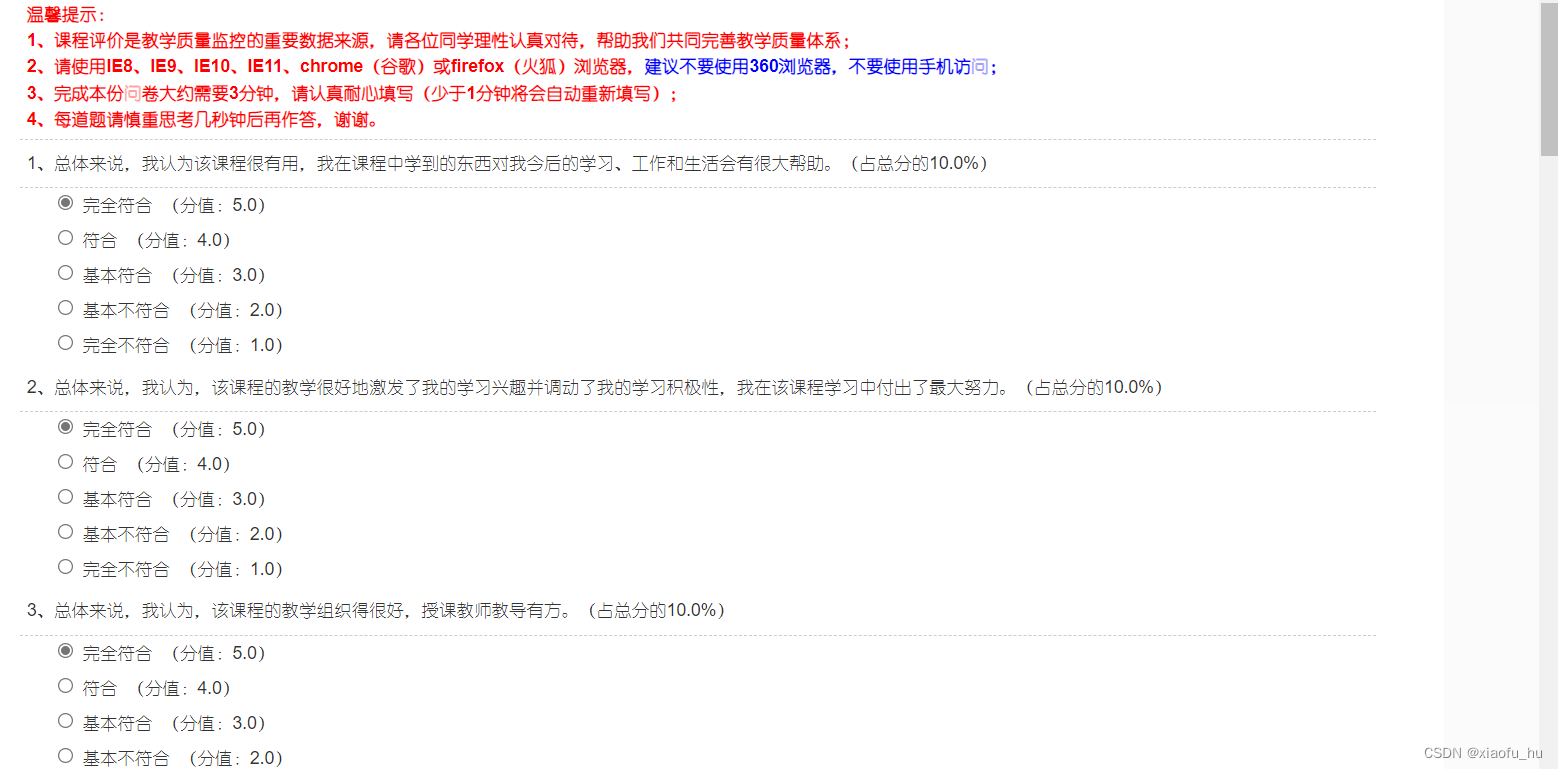Select 基本不符合 (2.0) for question 2
Viewport: 1558px width, 769px height.
66,532
